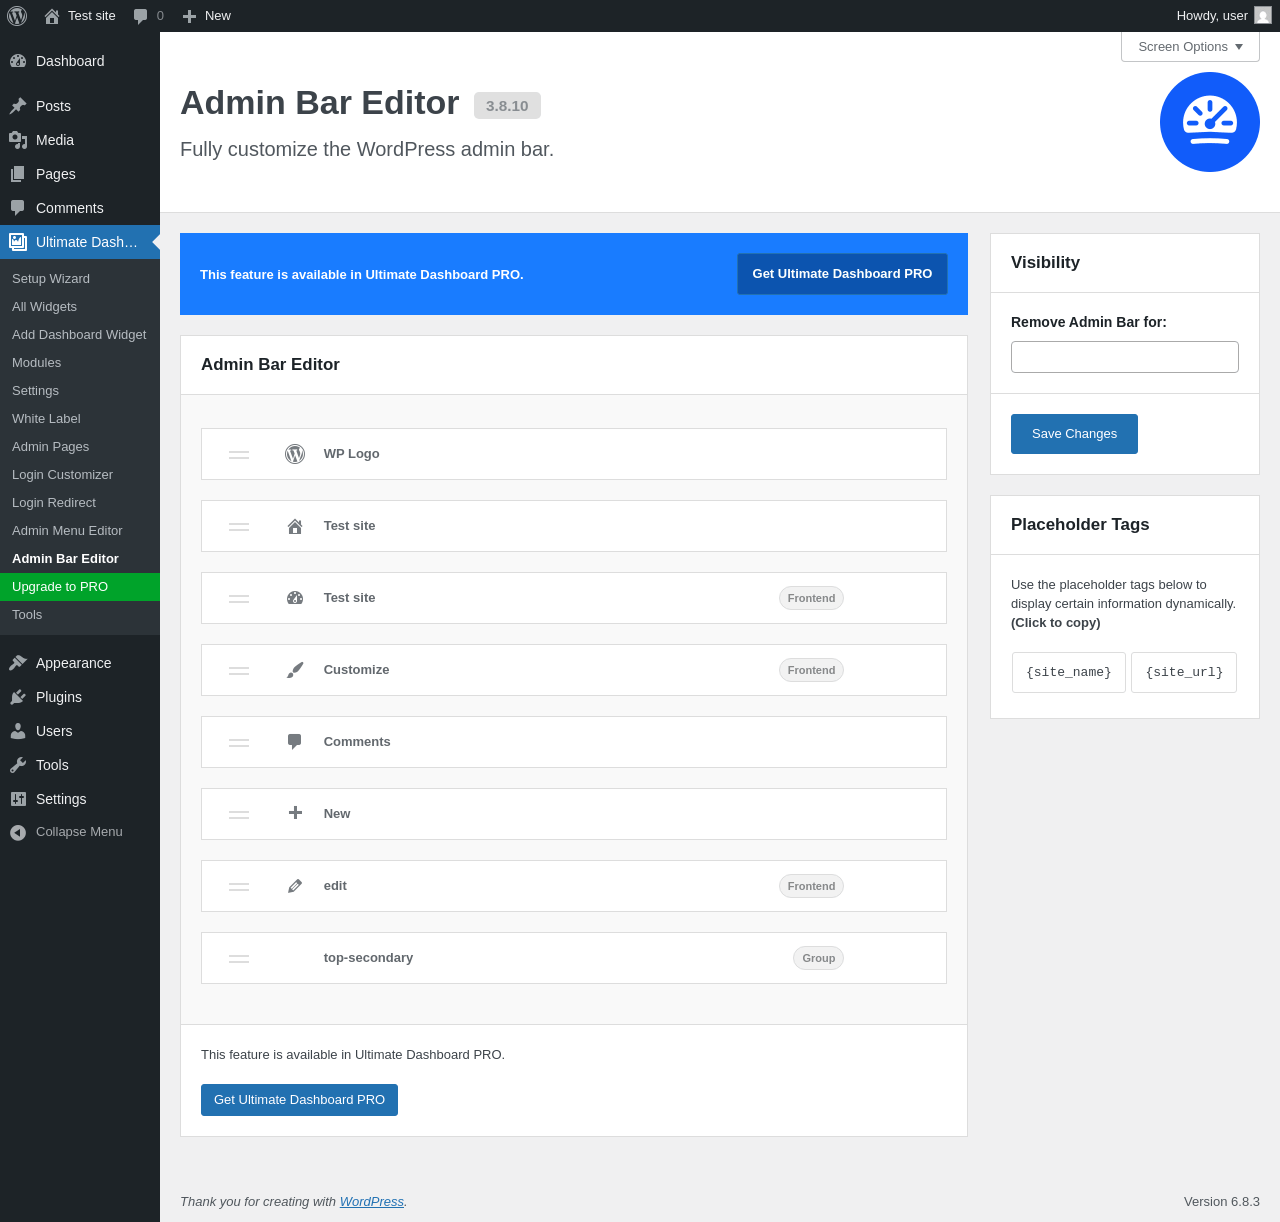Click the Group badge on the top-secondary row
The height and width of the screenshot is (1222, 1280).
click(x=818, y=958)
